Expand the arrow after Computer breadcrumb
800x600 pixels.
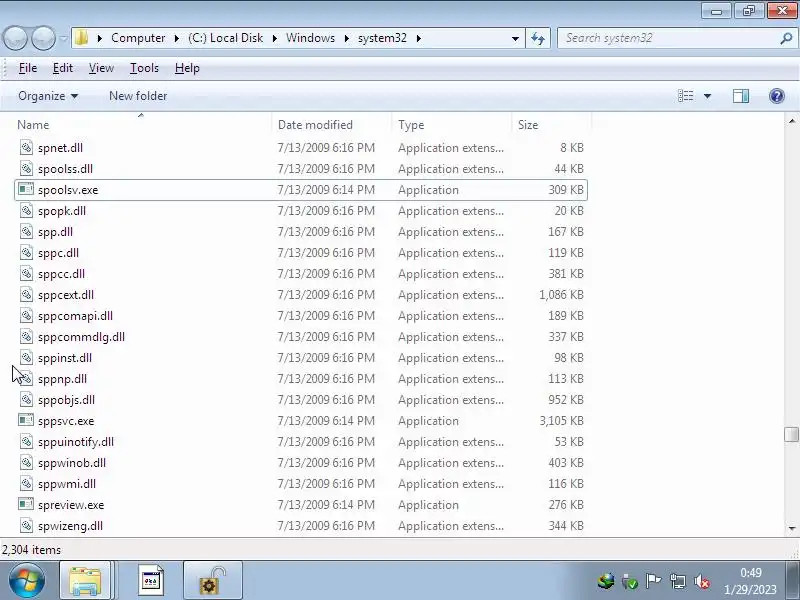(x=177, y=38)
